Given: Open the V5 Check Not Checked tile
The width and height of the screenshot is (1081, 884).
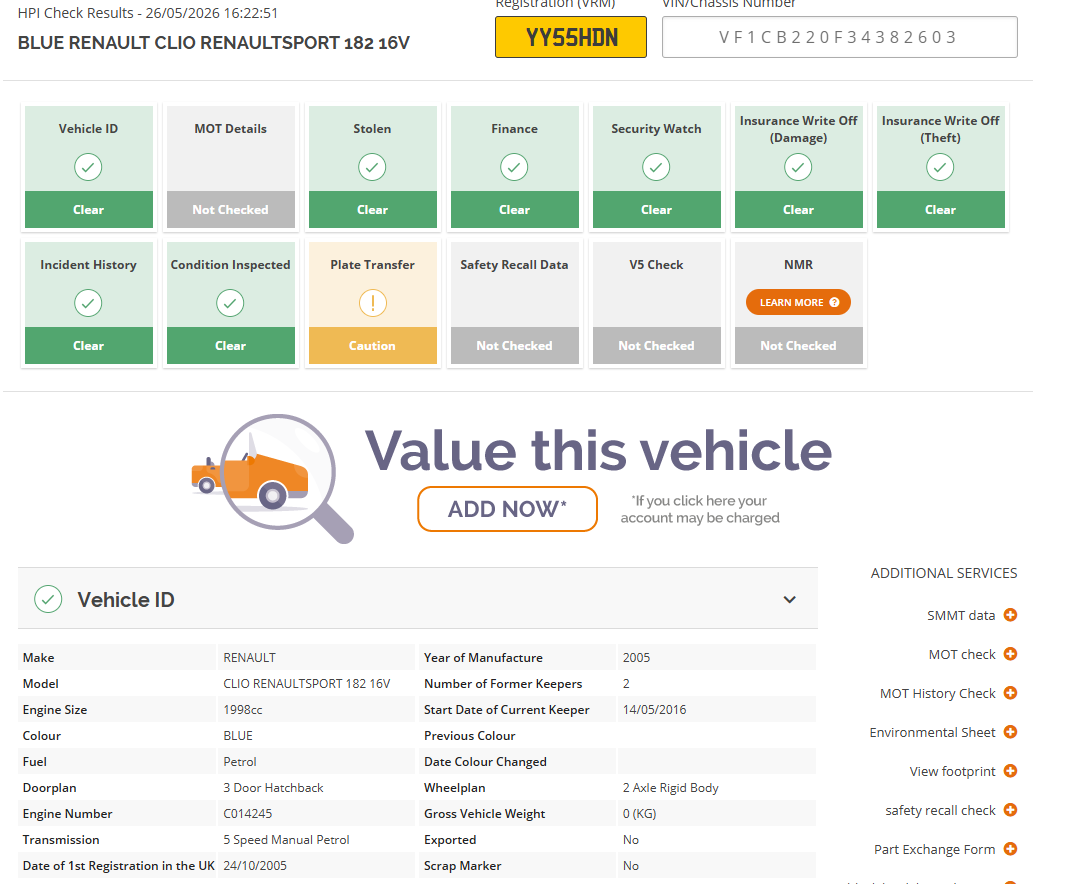Looking at the screenshot, I should (656, 303).
